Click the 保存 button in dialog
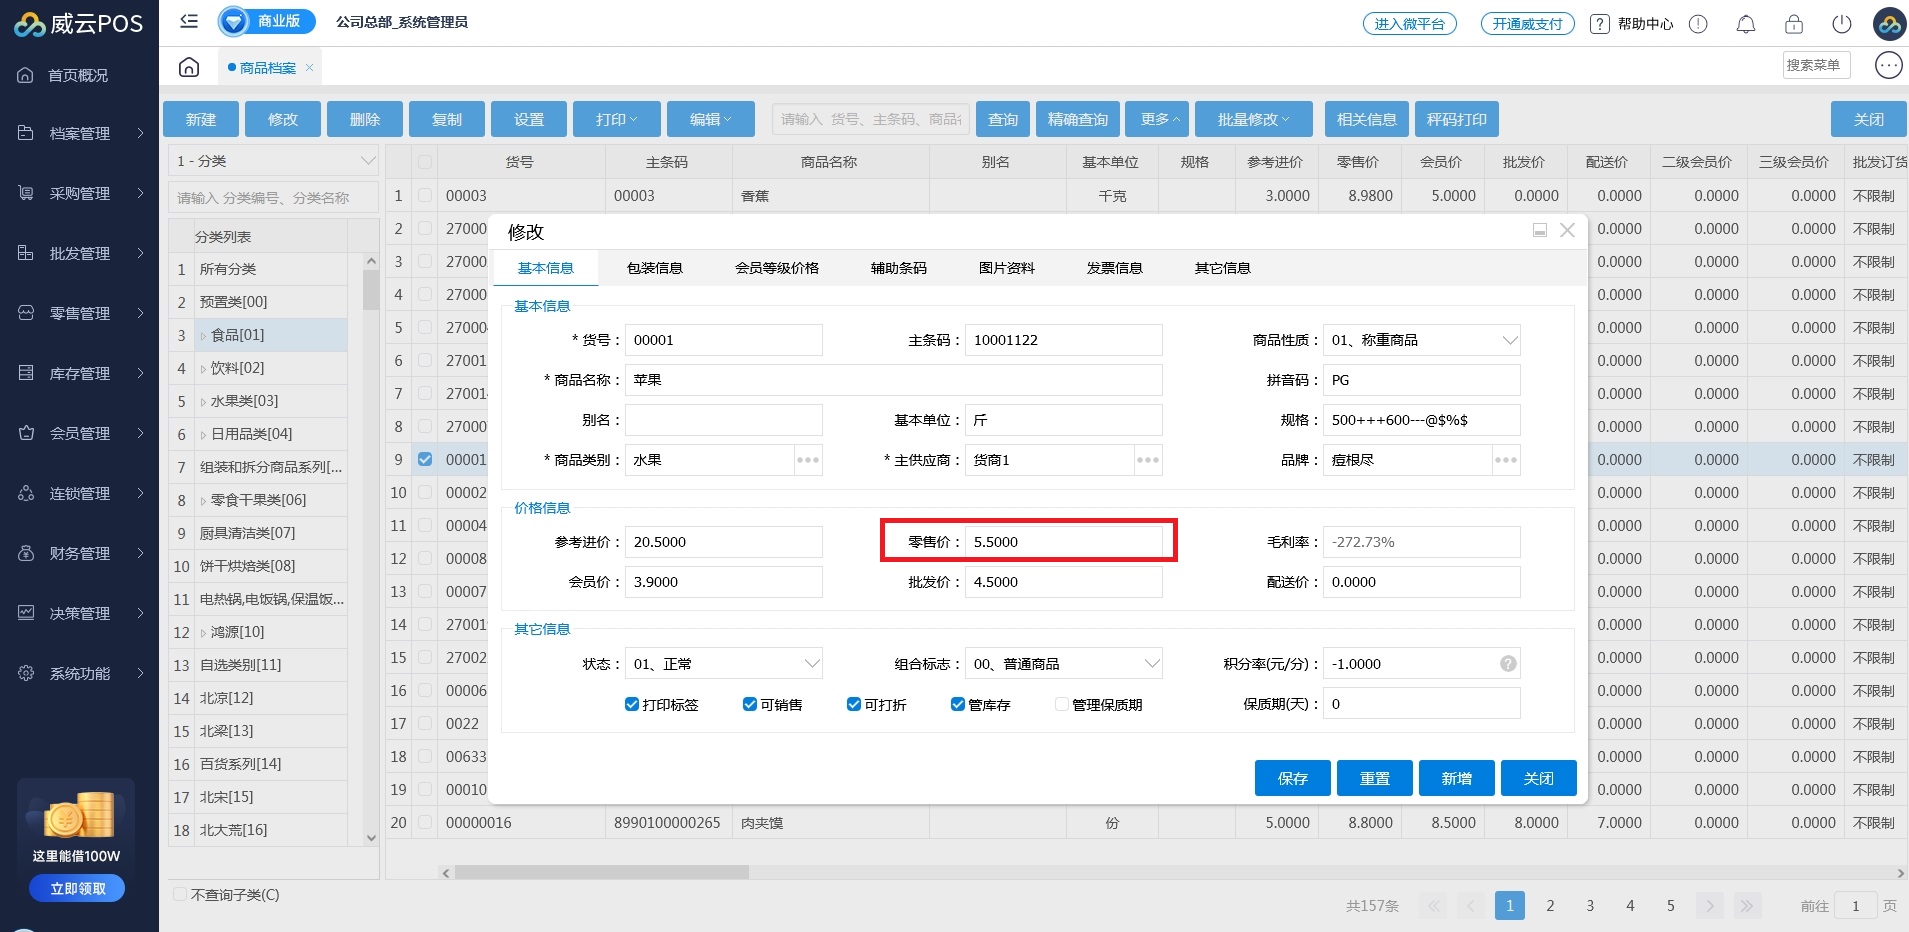Viewport: 1909px width, 932px height. coord(1292,778)
